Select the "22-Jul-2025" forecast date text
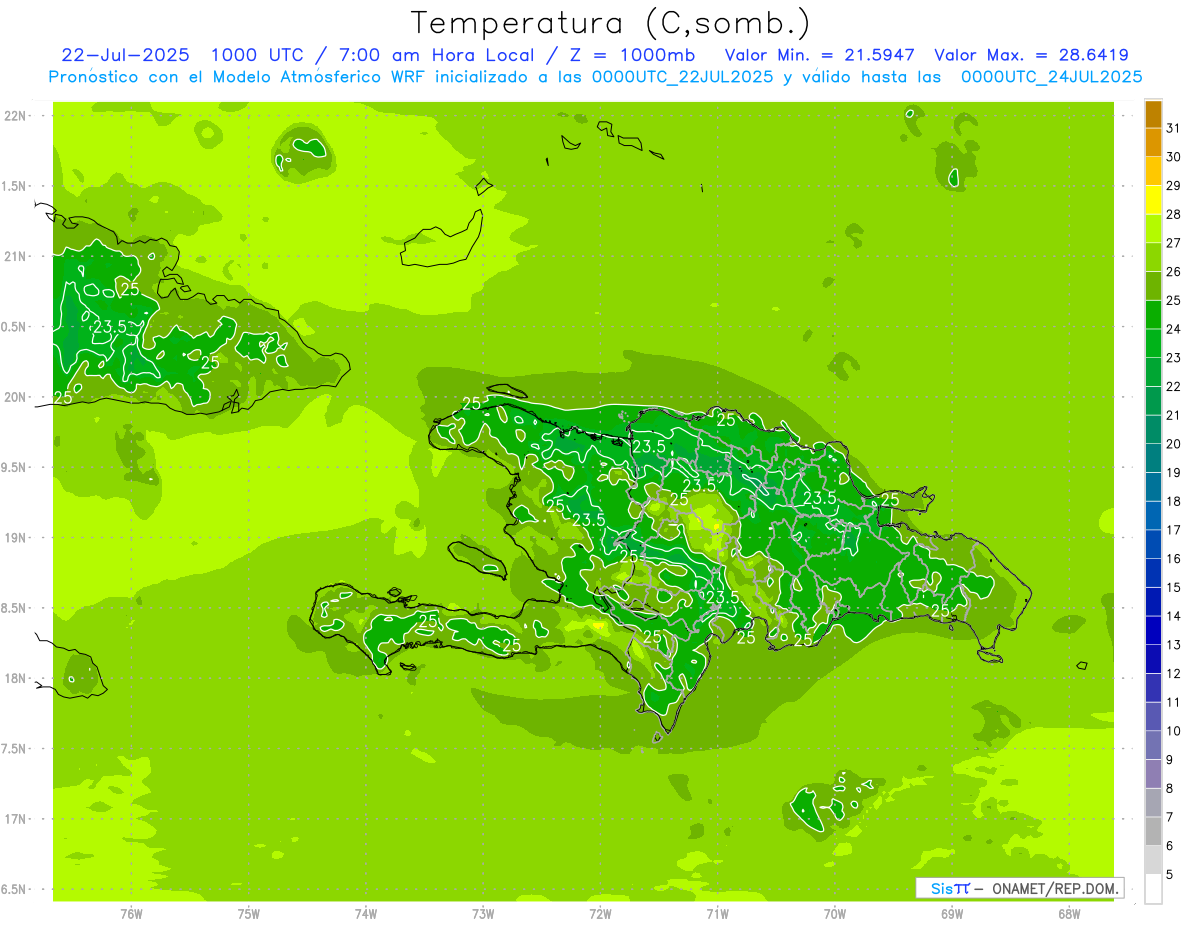Image resolution: width=1200 pixels, height=927 pixels. (x=125, y=55)
